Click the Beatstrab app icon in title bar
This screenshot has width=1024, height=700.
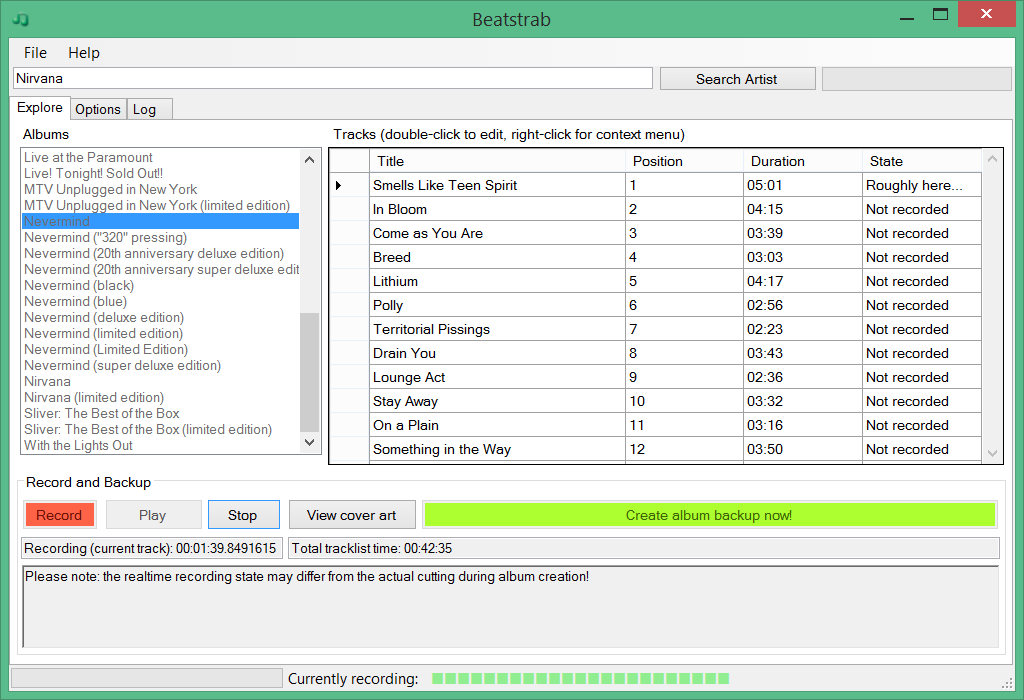tap(20, 19)
